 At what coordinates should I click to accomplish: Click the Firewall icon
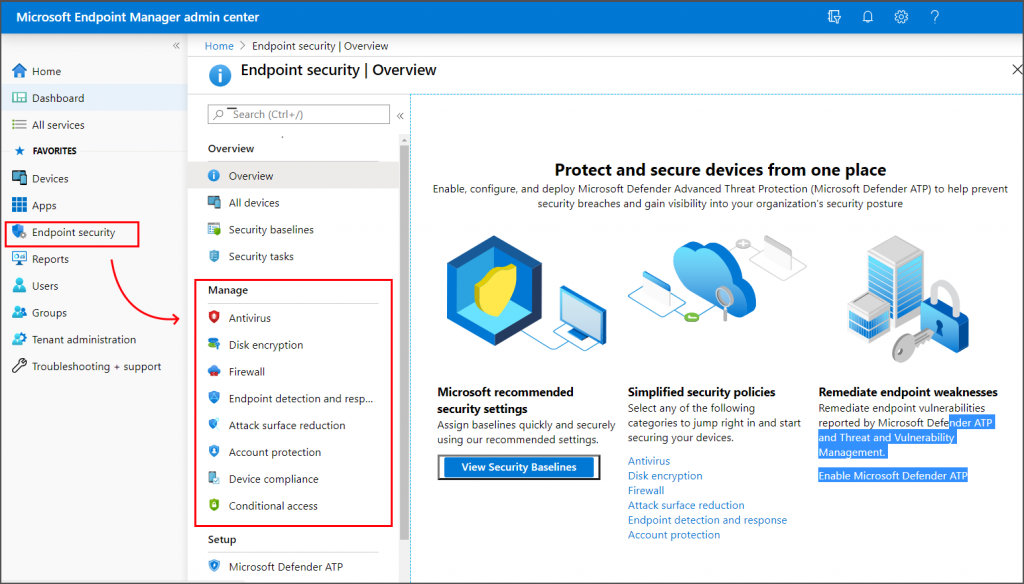tap(214, 371)
